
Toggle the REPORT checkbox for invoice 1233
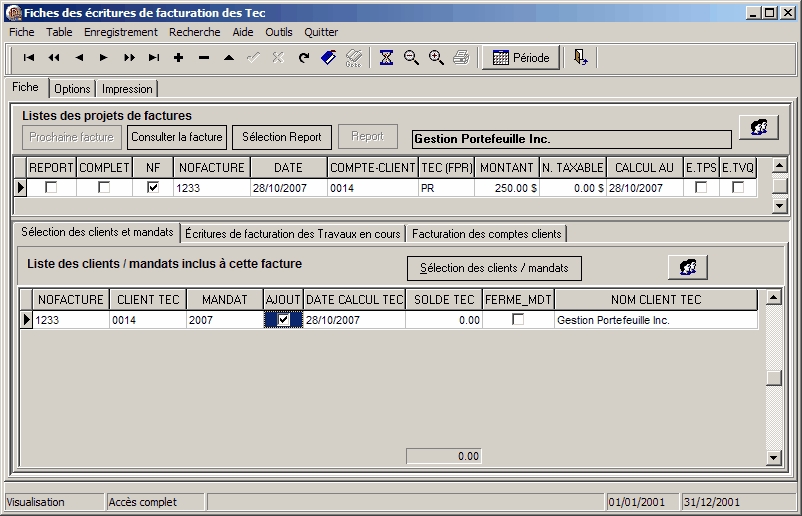pos(51,188)
